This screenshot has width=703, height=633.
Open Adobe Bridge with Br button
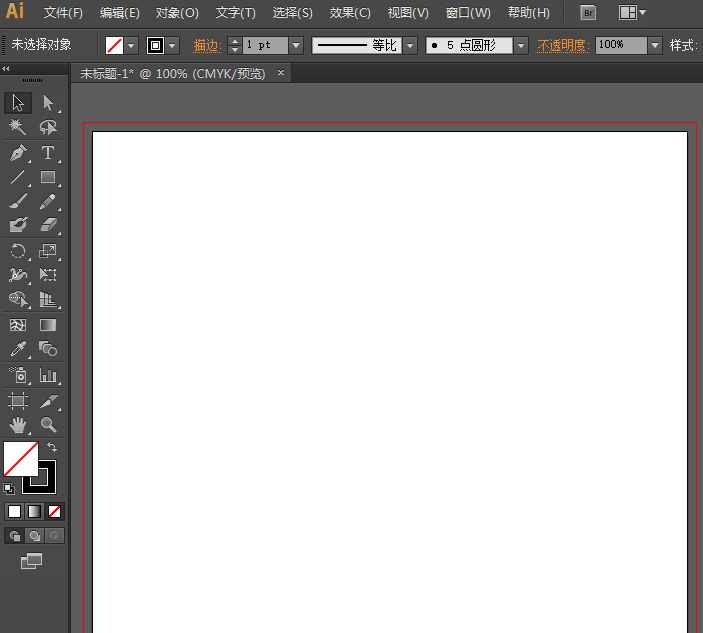(588, 13)
